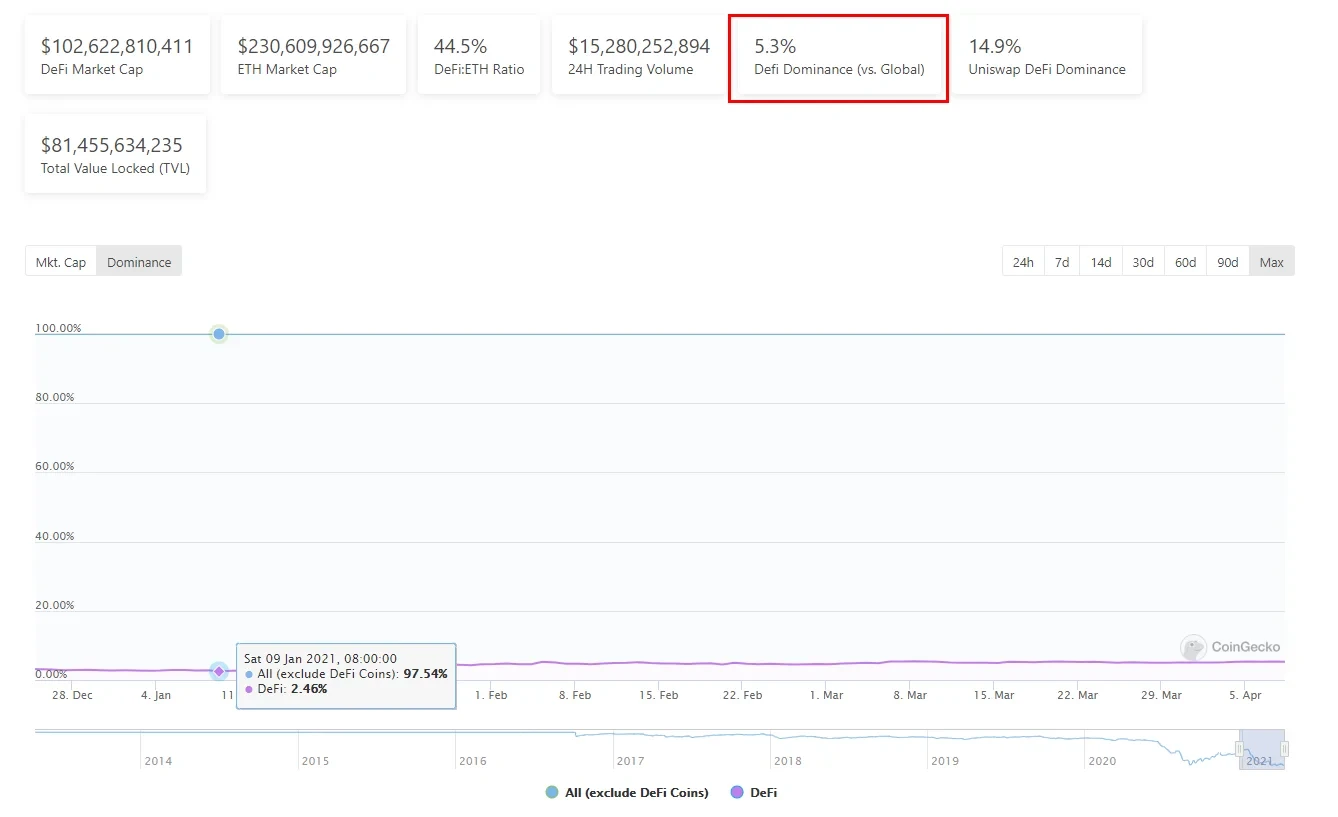Open the Defi Dominance (vs. Global) card
1338x817 pixels.
(838, 57)
